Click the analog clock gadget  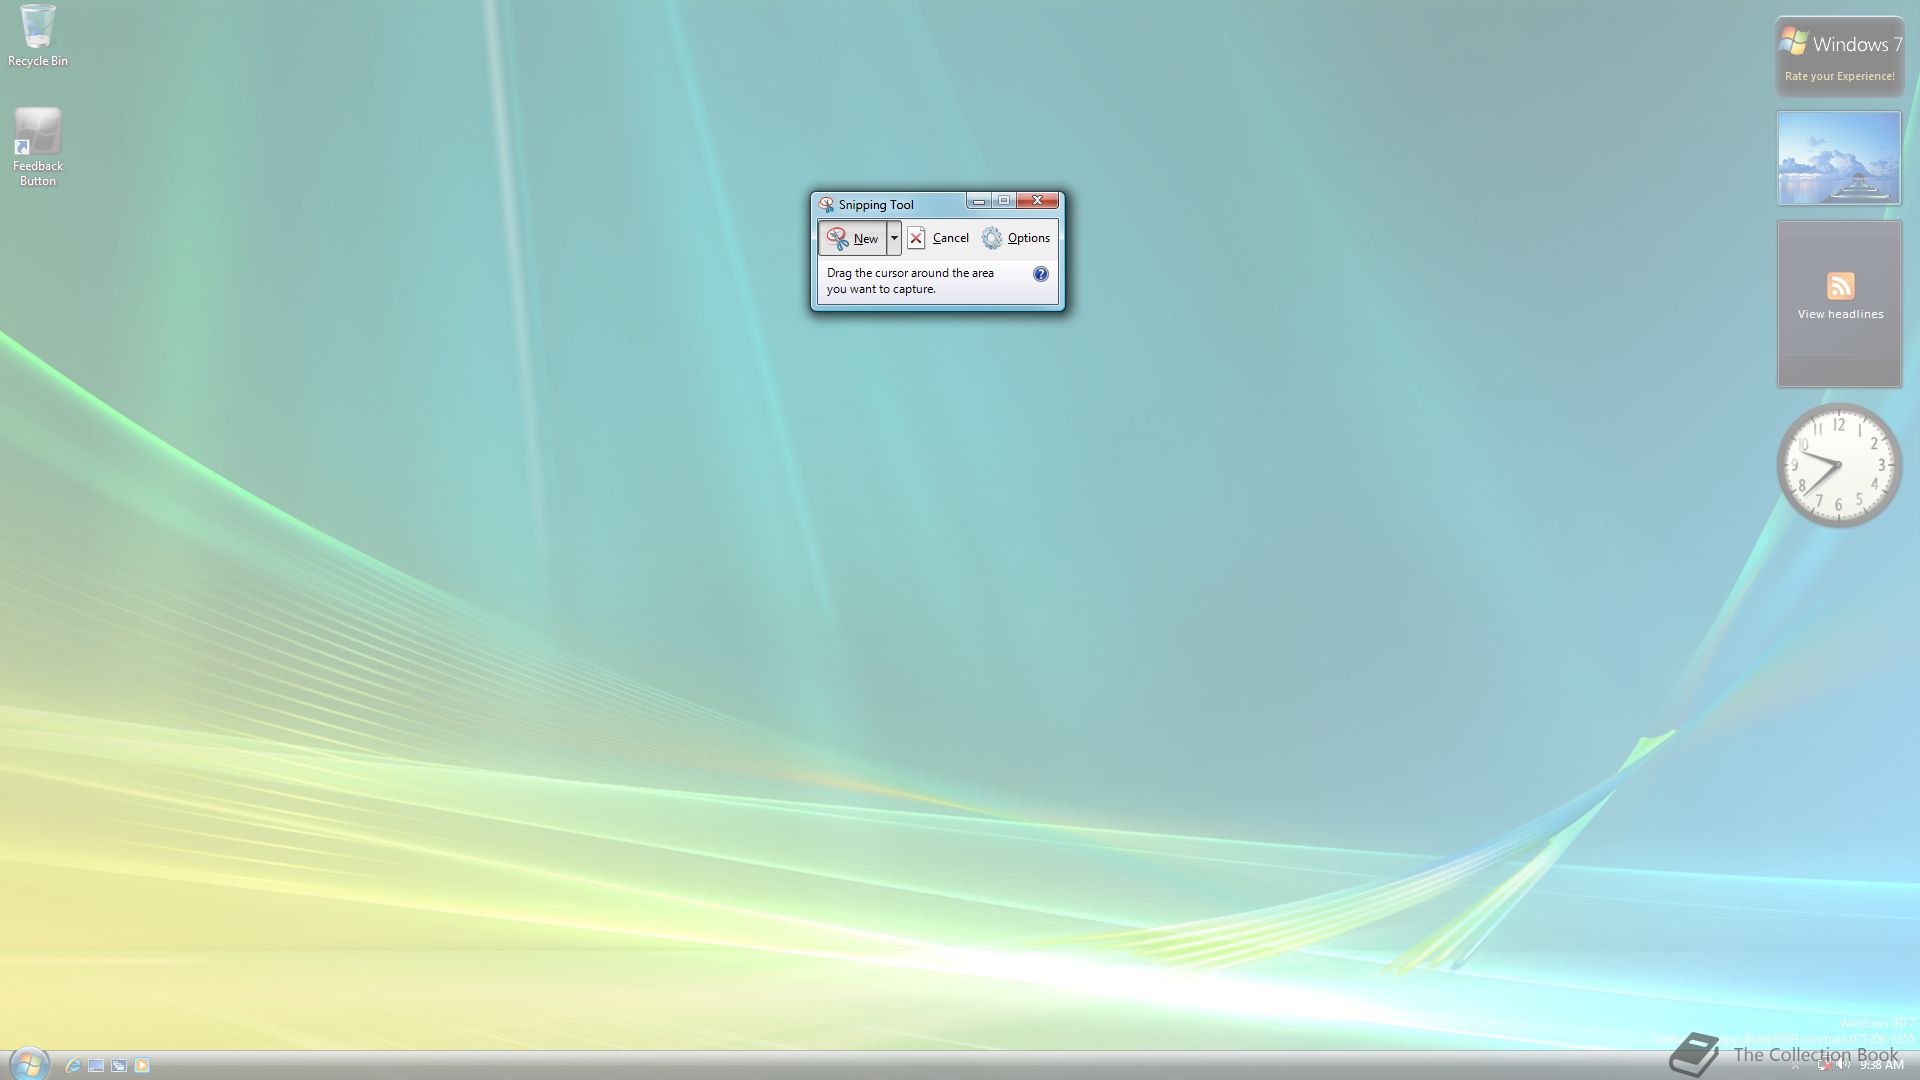(1839, 465)
